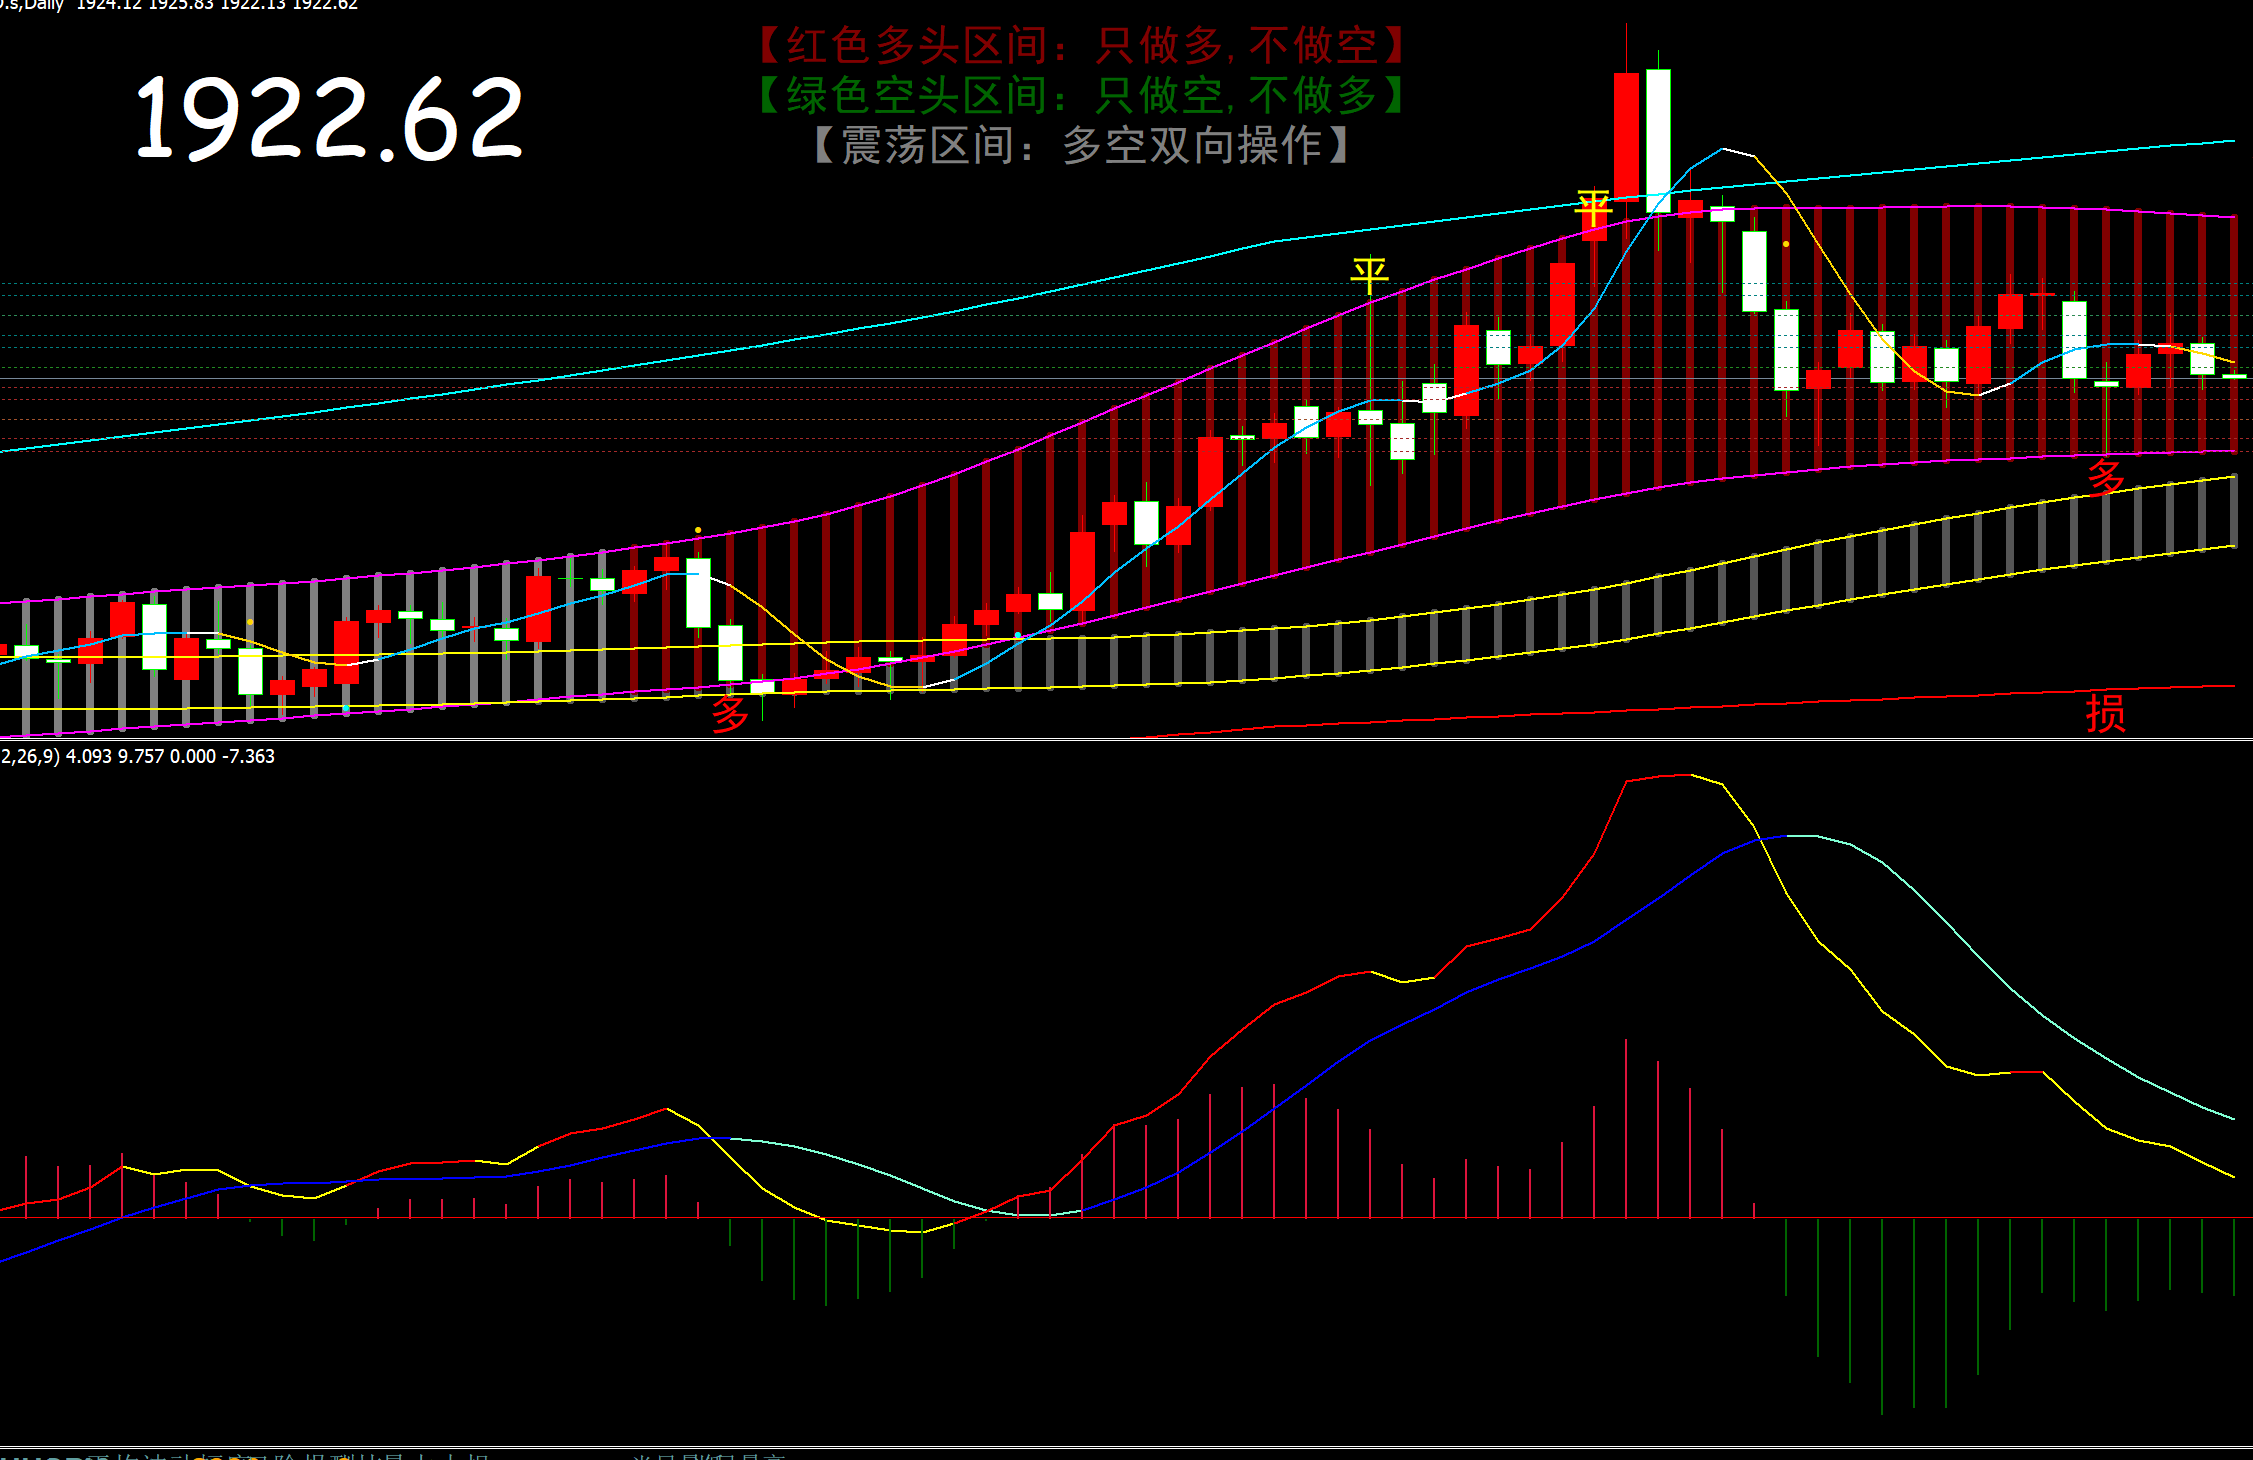The image size is (2253, 1460).
Task: Click the deepest green MACD histogram bar
Action: 1882,1315
